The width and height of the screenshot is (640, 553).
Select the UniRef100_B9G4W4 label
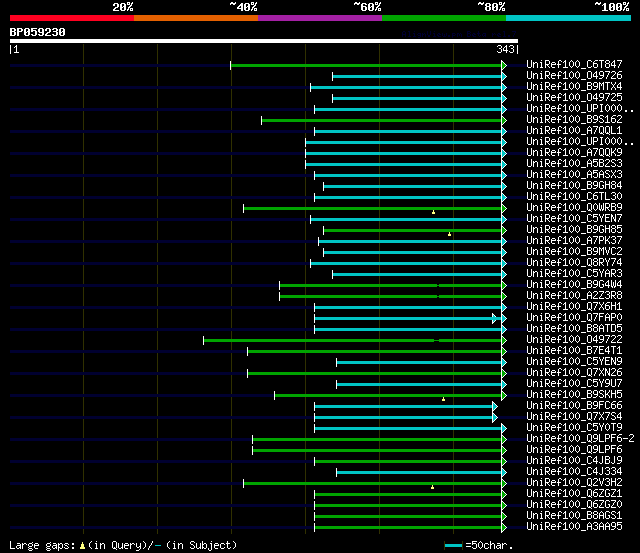[x=574, y=285]
